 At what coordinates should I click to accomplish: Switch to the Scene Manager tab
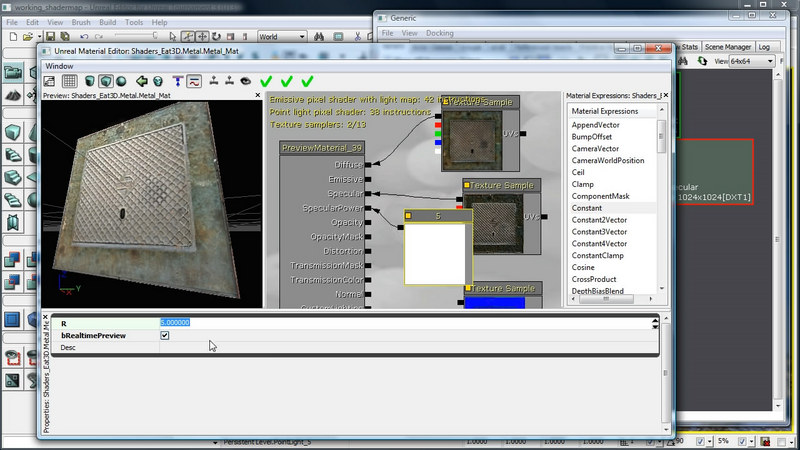pyautogui.click(x=727, y=47)
